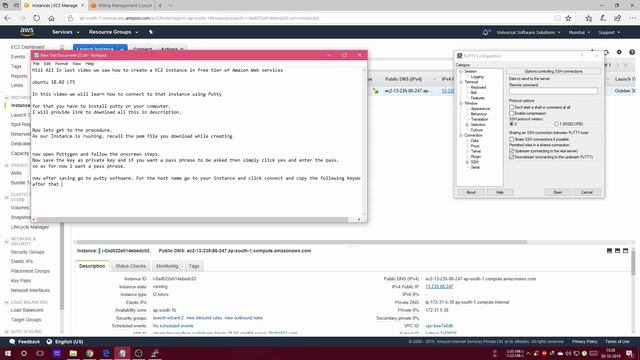The image size is (640, 360).
Task: Open the Actions dropdown in EC2
Action: [x=172, y=49]
